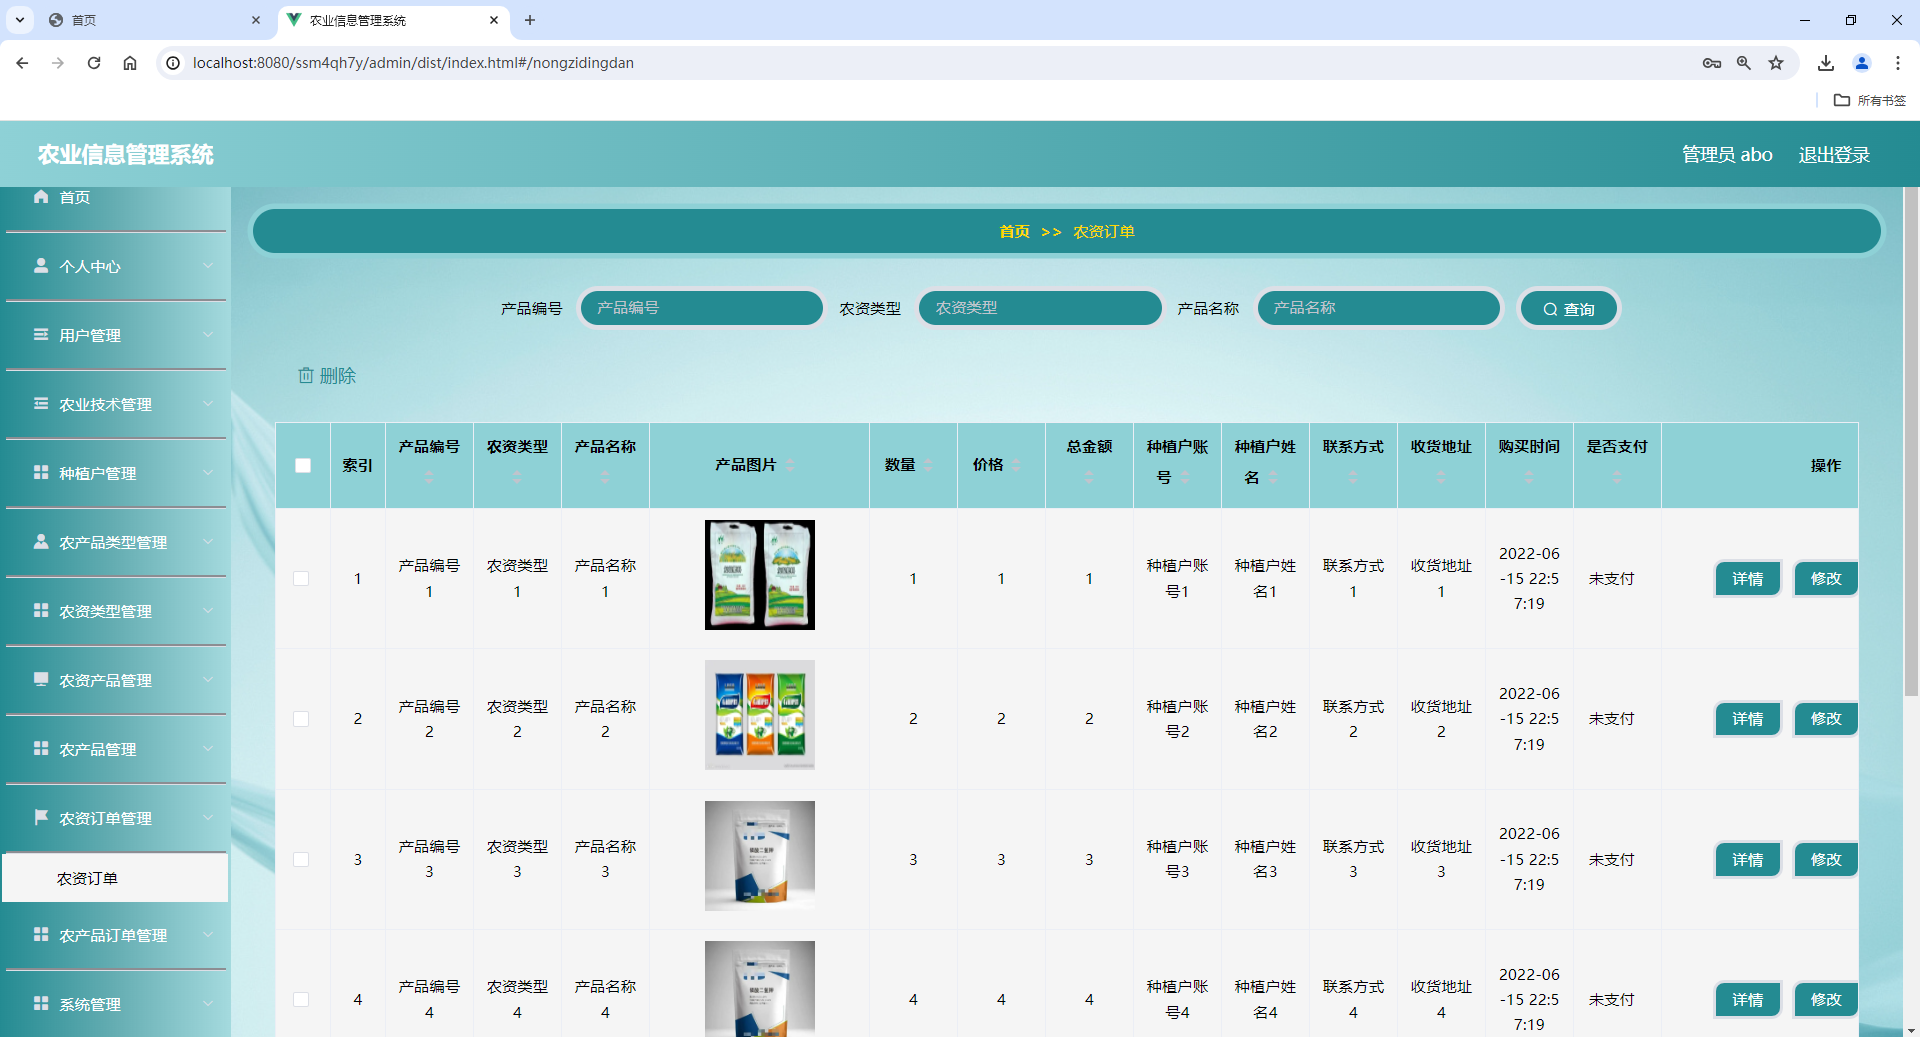Screen dimensions: 1920x1037
Task: Check the checkbox for order row 1
Action: pos(303,578)
